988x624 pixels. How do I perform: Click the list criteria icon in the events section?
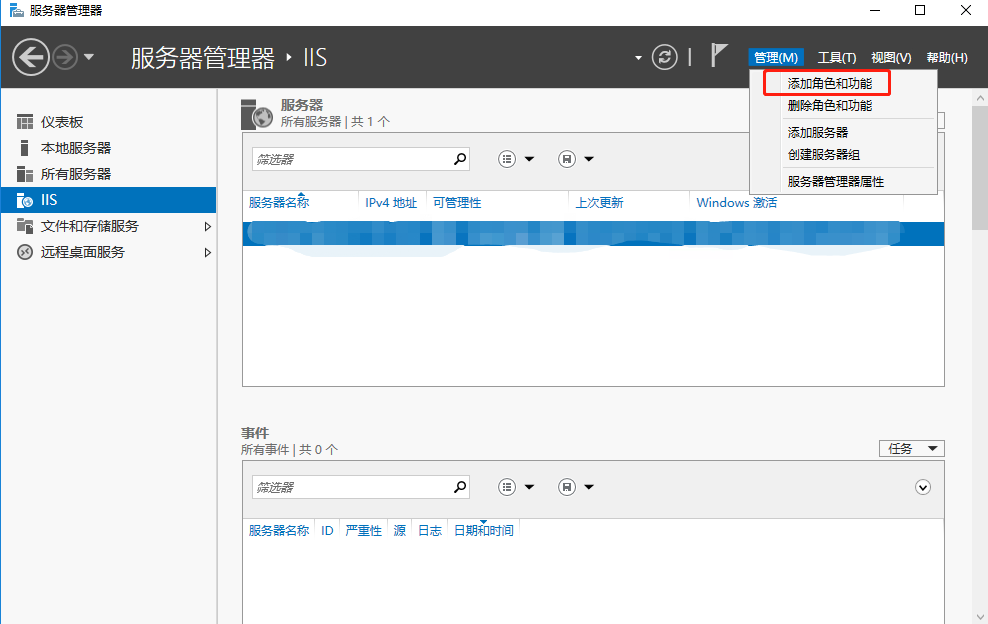pyautogui.click(x=507, y=487)
